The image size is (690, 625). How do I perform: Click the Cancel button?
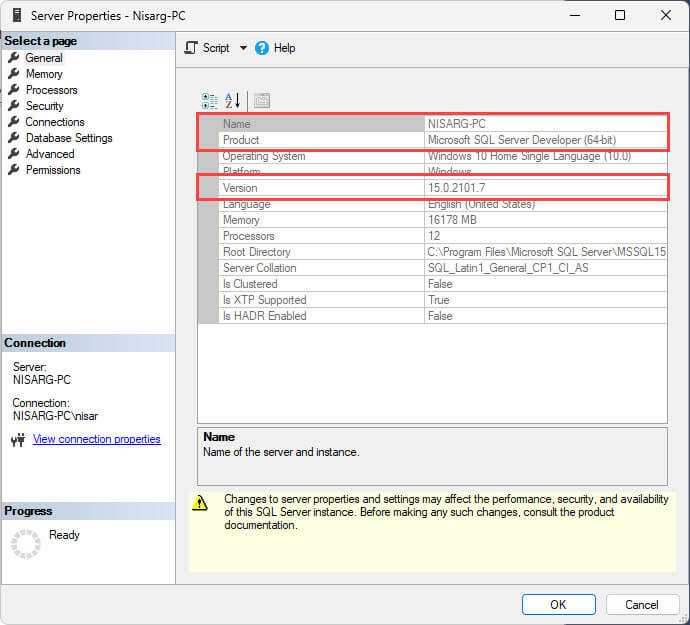point(642,604)
